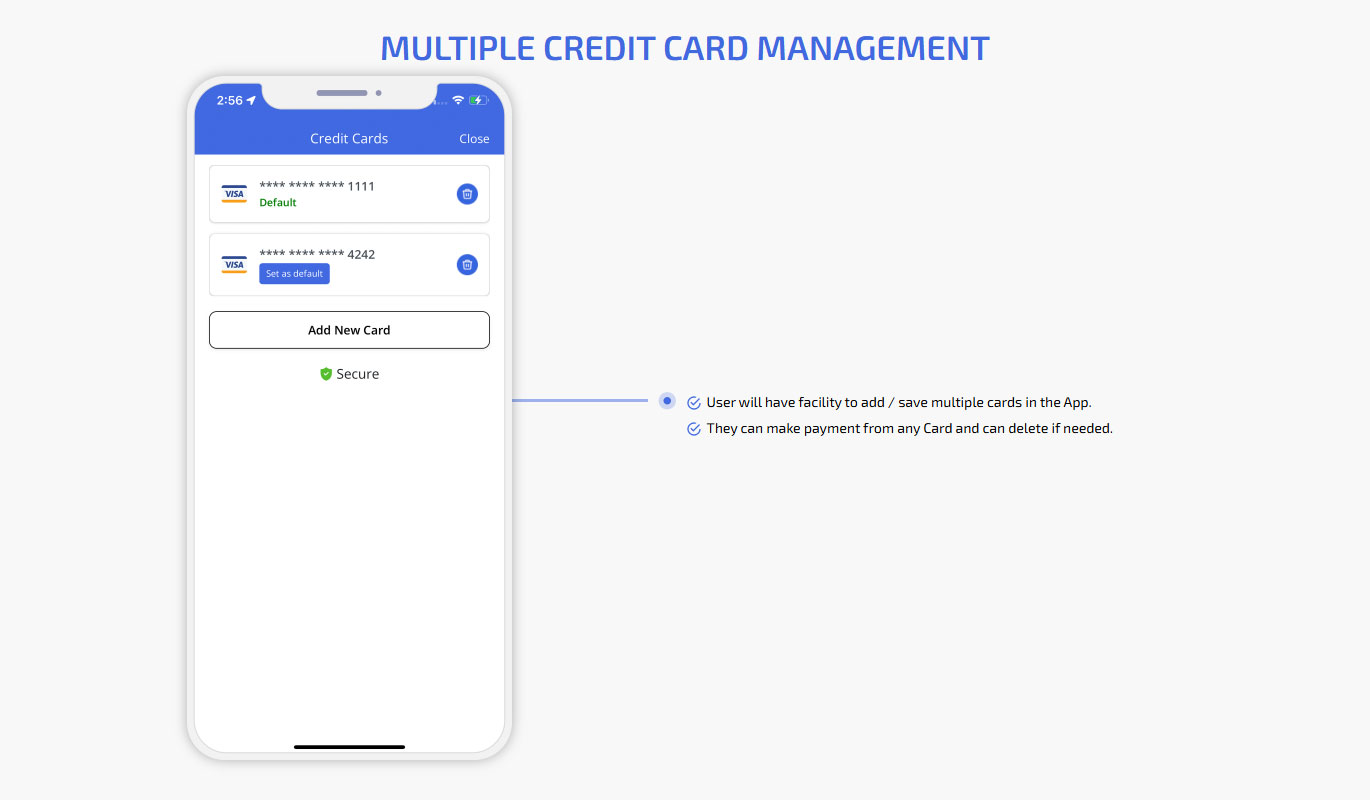Screen dimensions: 1370x800
Task: Tap Close in the Credit Cards header
Action: [474, 139]
